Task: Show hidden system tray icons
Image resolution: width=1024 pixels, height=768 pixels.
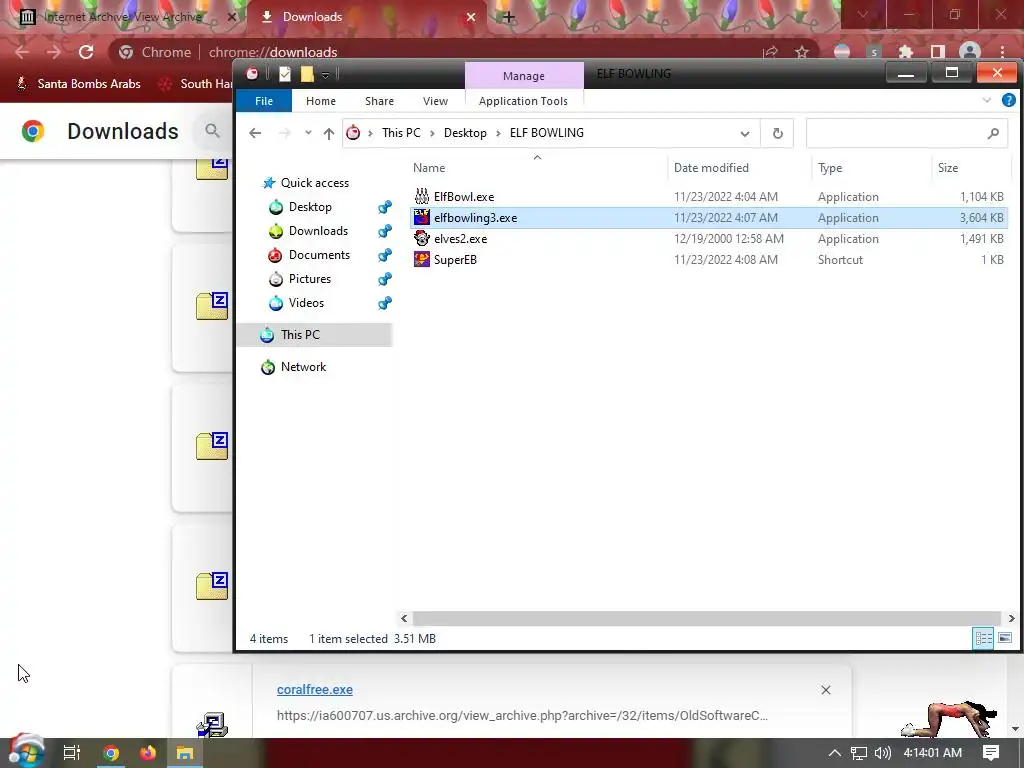Action: click(834, 753)
